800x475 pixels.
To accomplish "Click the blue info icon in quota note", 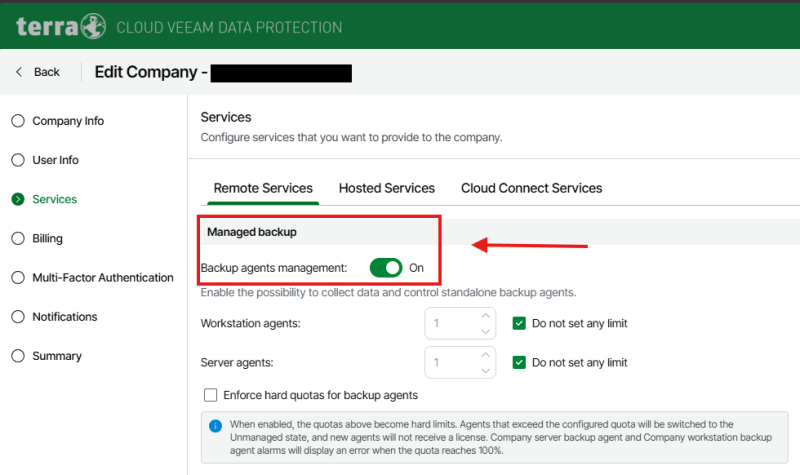I will (x=215, y=426).
